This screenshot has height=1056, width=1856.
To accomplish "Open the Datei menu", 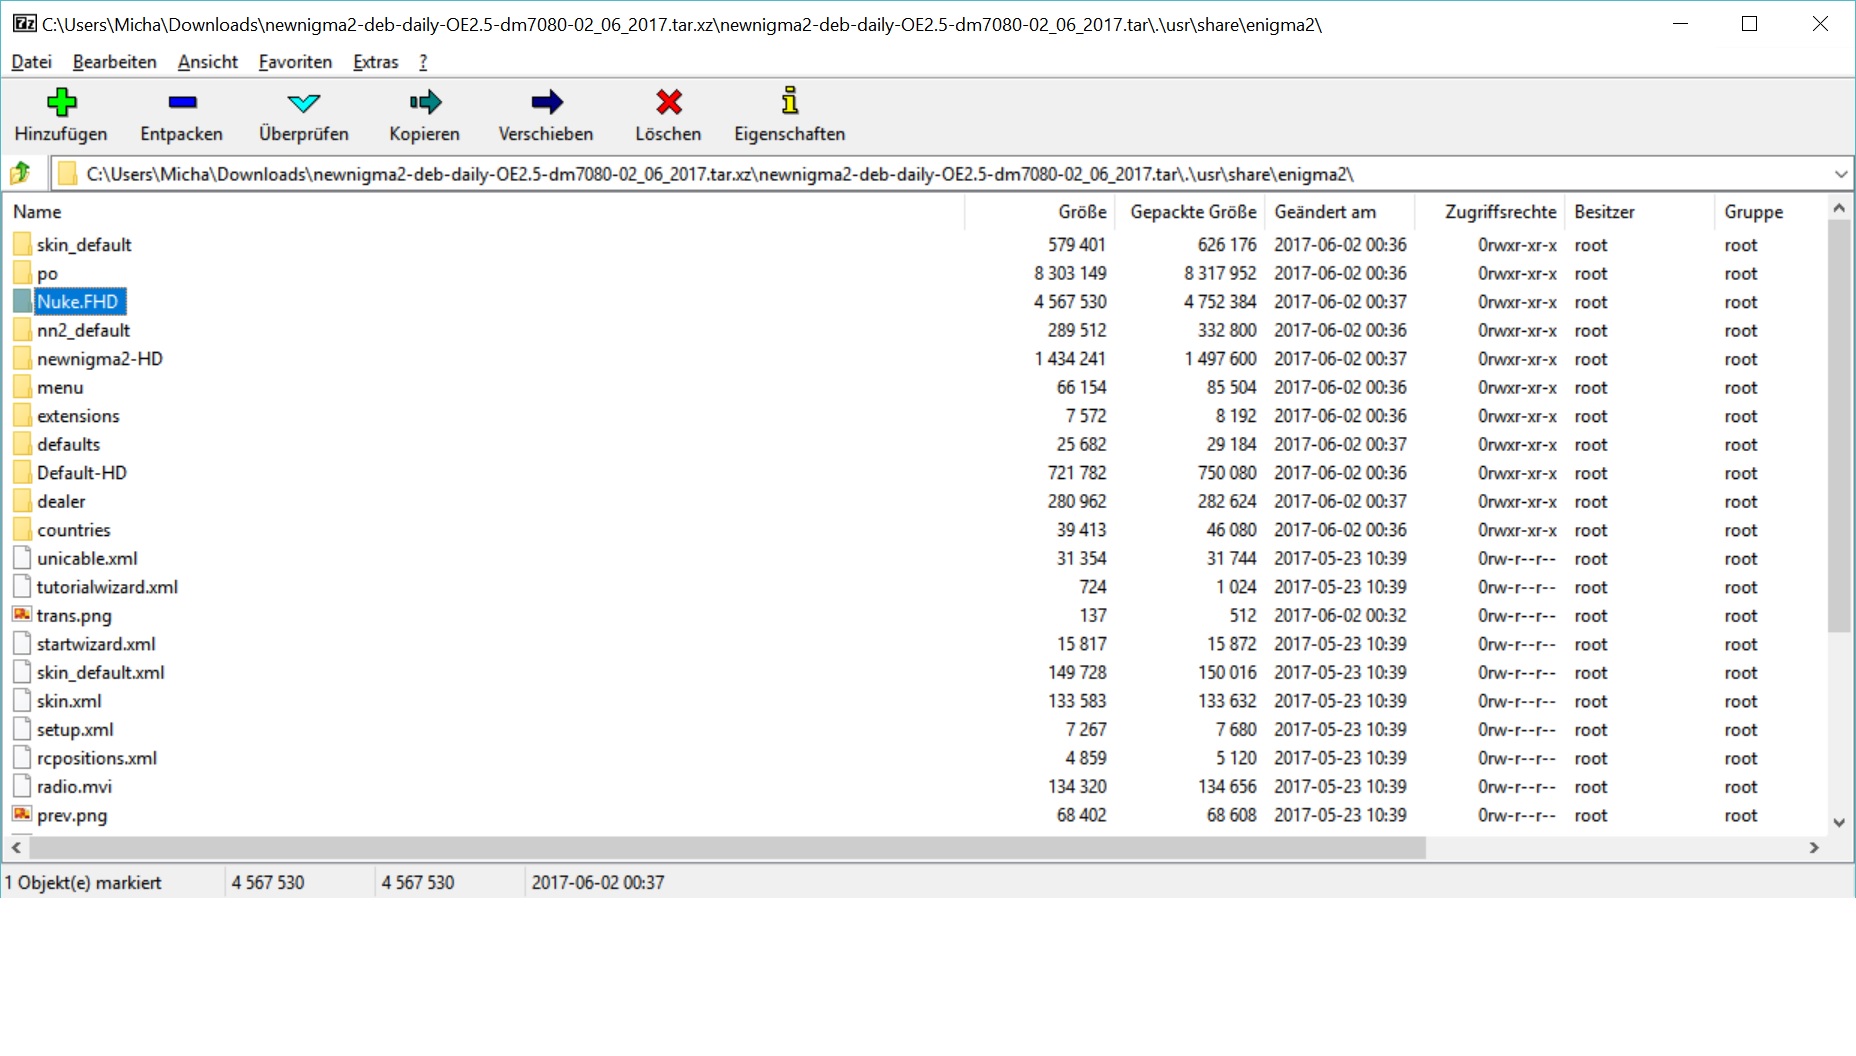I will pos(32,62).
